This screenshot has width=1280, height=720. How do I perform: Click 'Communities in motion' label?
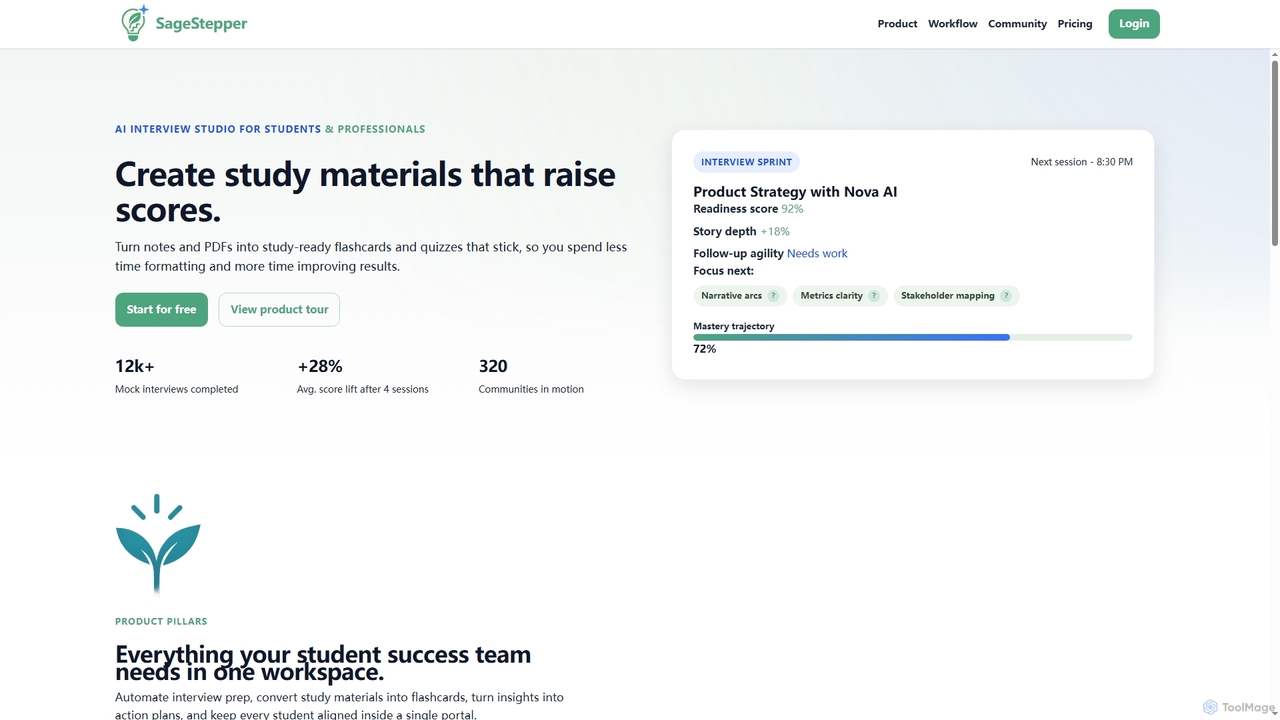click(531, 389)
